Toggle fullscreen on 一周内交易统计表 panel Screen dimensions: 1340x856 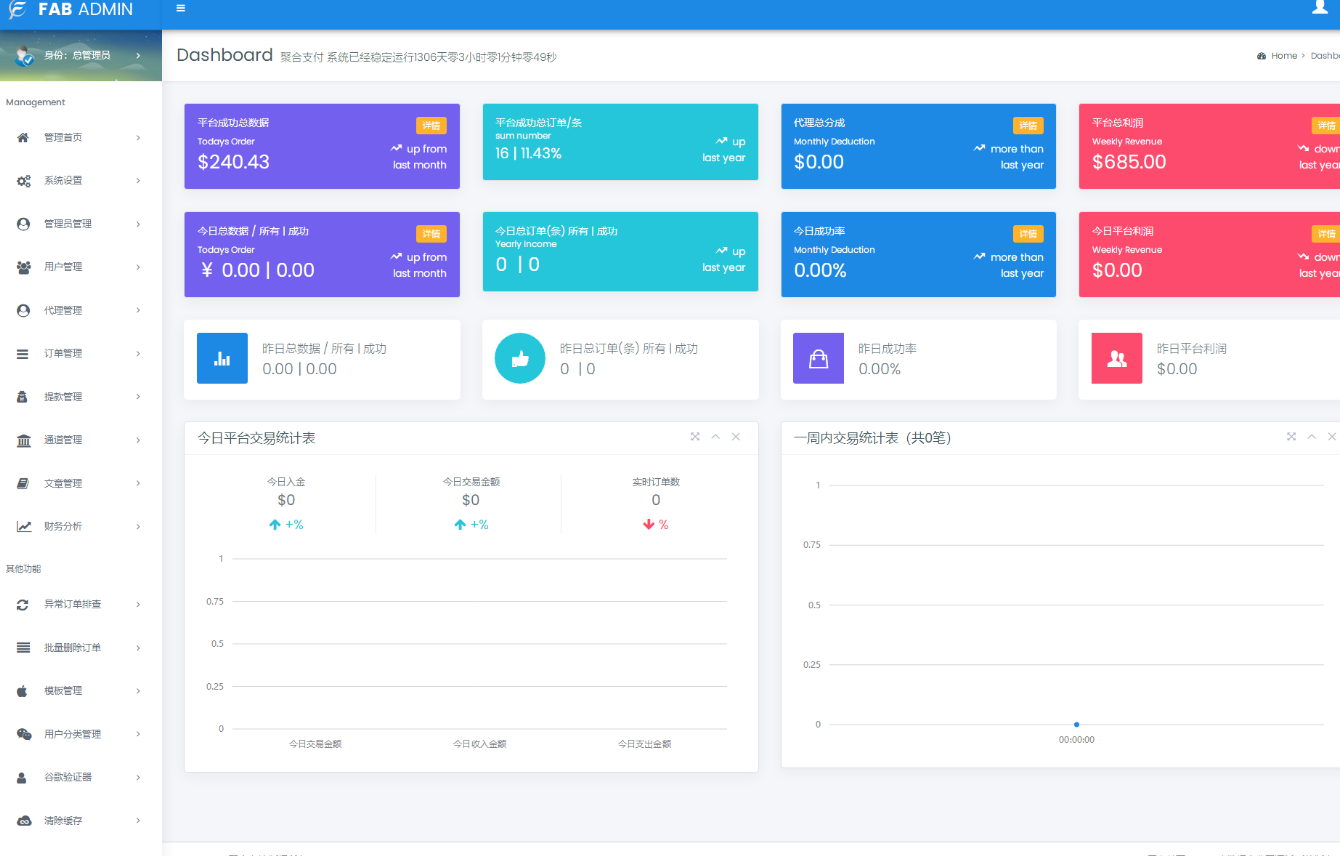(1291, 437)
